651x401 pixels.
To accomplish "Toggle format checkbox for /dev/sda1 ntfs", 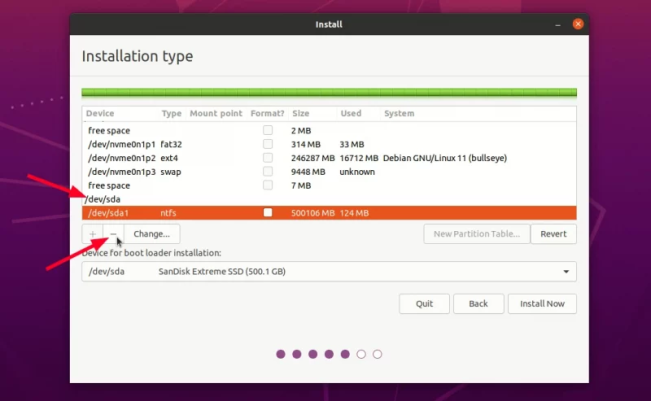I will click(267, 213).
